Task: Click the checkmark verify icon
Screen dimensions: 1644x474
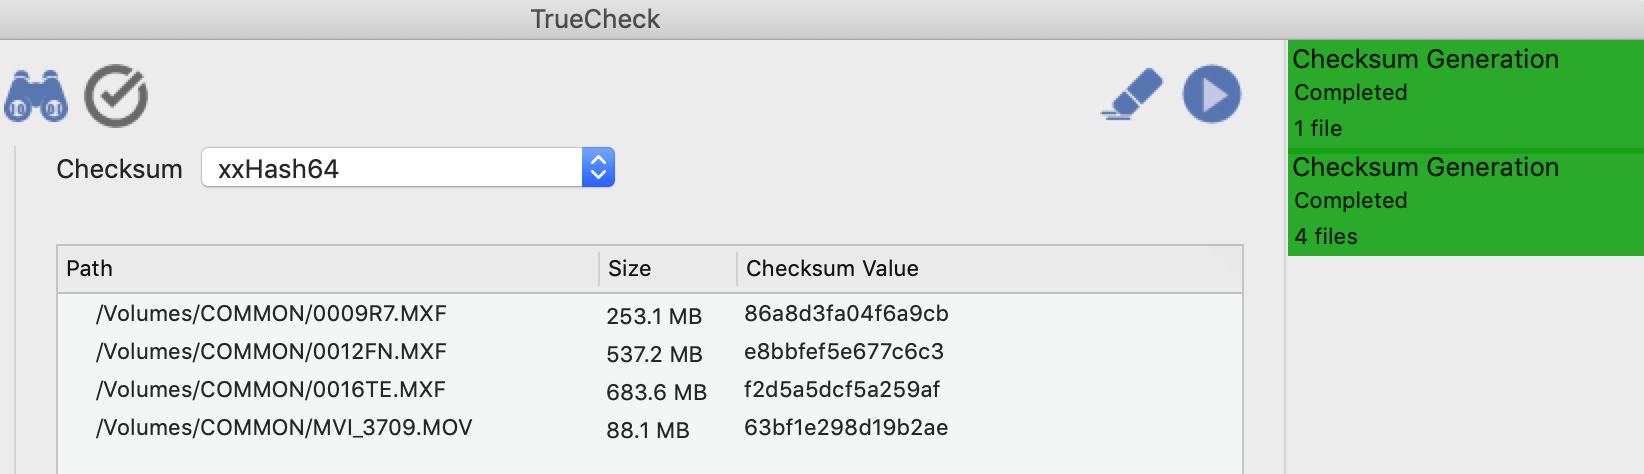Action: point(116,96)
